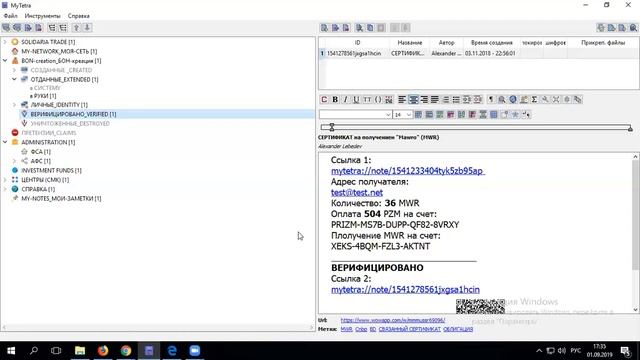Open find in text magnifier

502,99
